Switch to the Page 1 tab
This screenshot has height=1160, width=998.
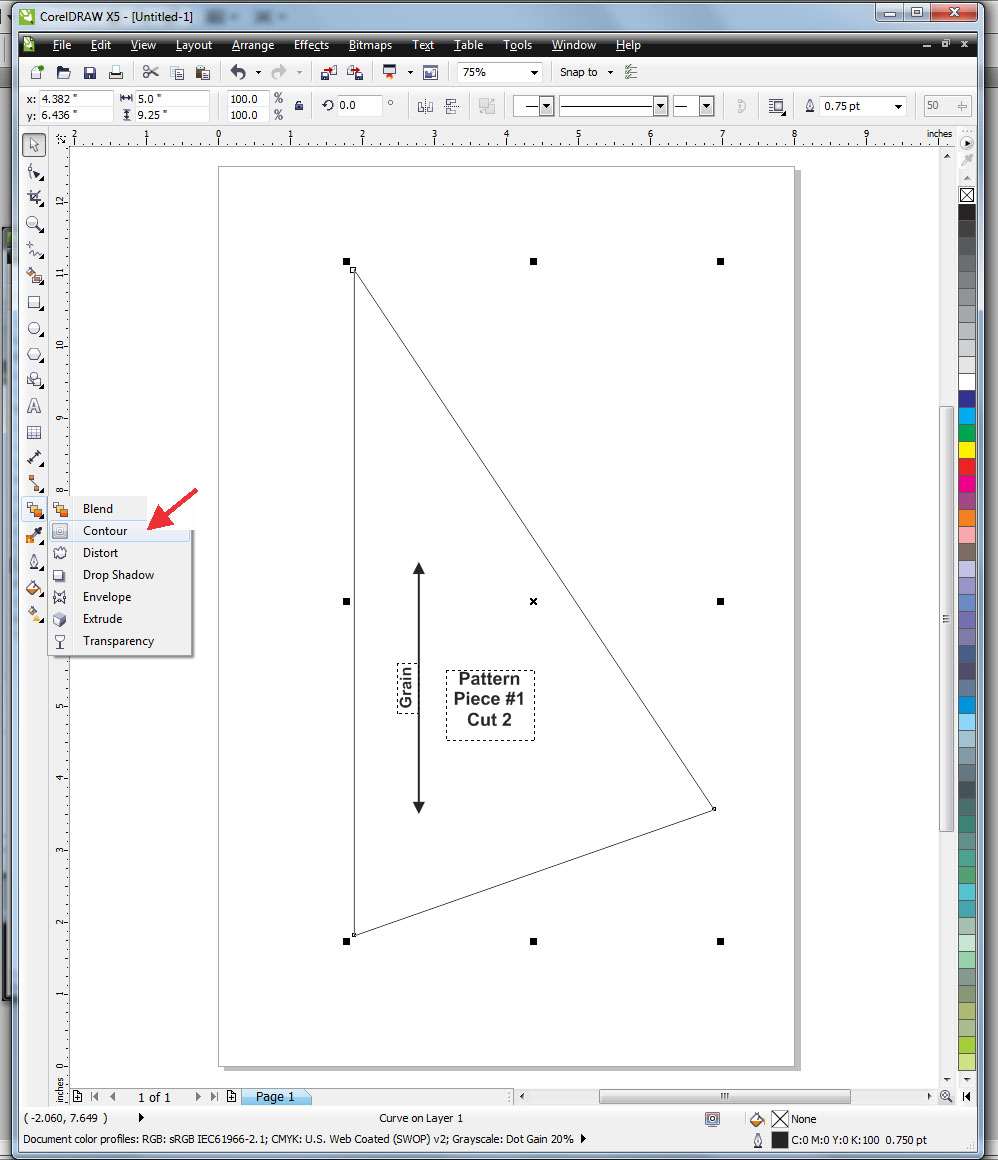point(275,1096)
